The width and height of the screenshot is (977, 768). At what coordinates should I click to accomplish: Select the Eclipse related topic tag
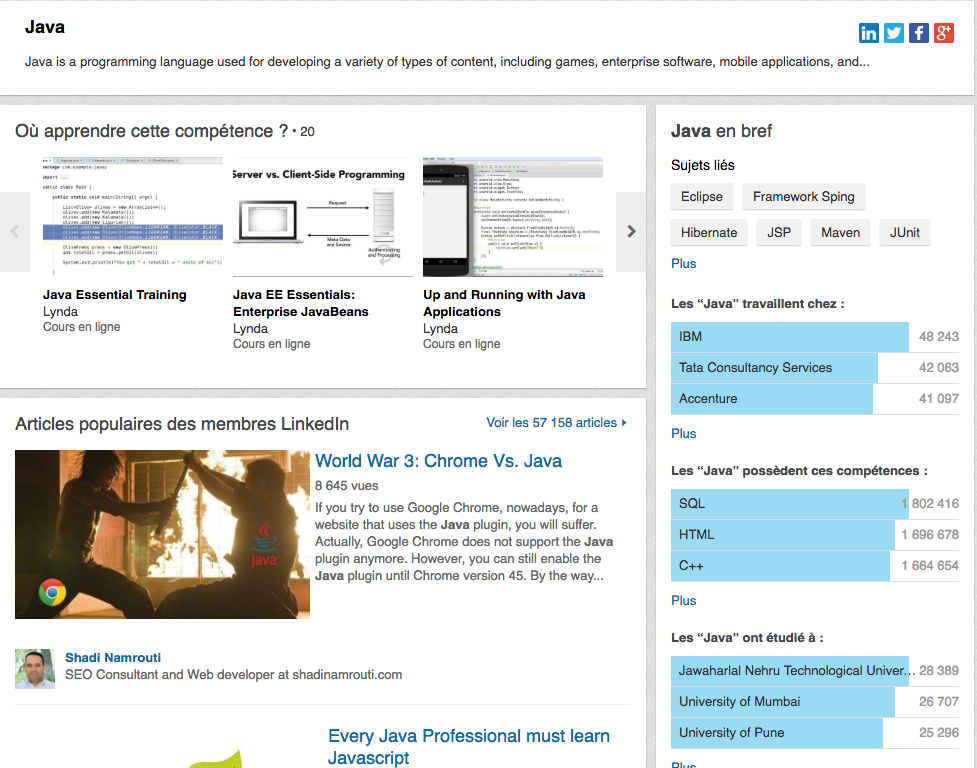click(702, 197)
